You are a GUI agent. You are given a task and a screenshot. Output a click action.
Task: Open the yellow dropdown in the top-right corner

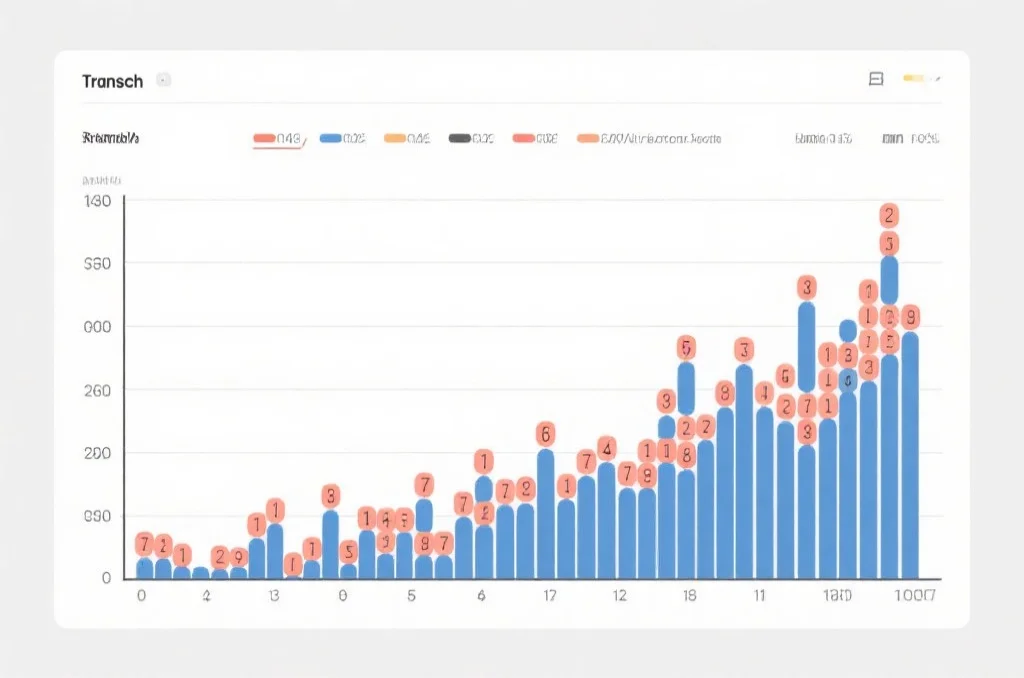[915, 78]
